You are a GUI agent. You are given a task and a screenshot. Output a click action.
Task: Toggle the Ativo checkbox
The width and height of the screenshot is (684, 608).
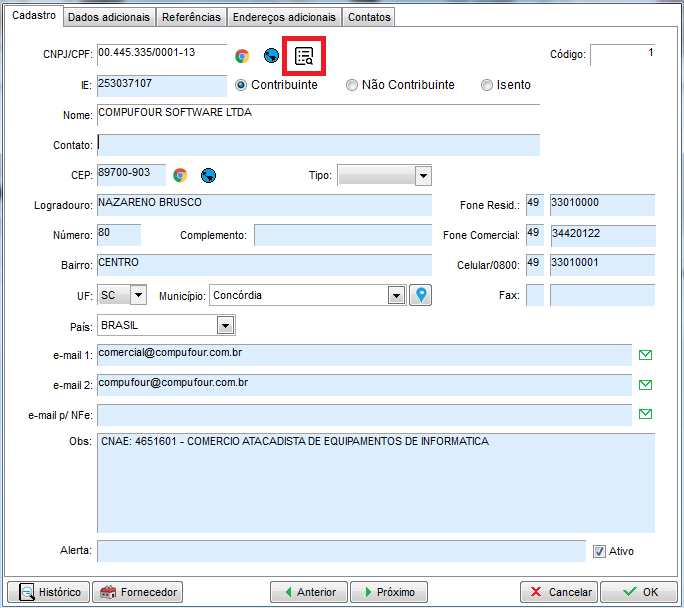point(600,551)
